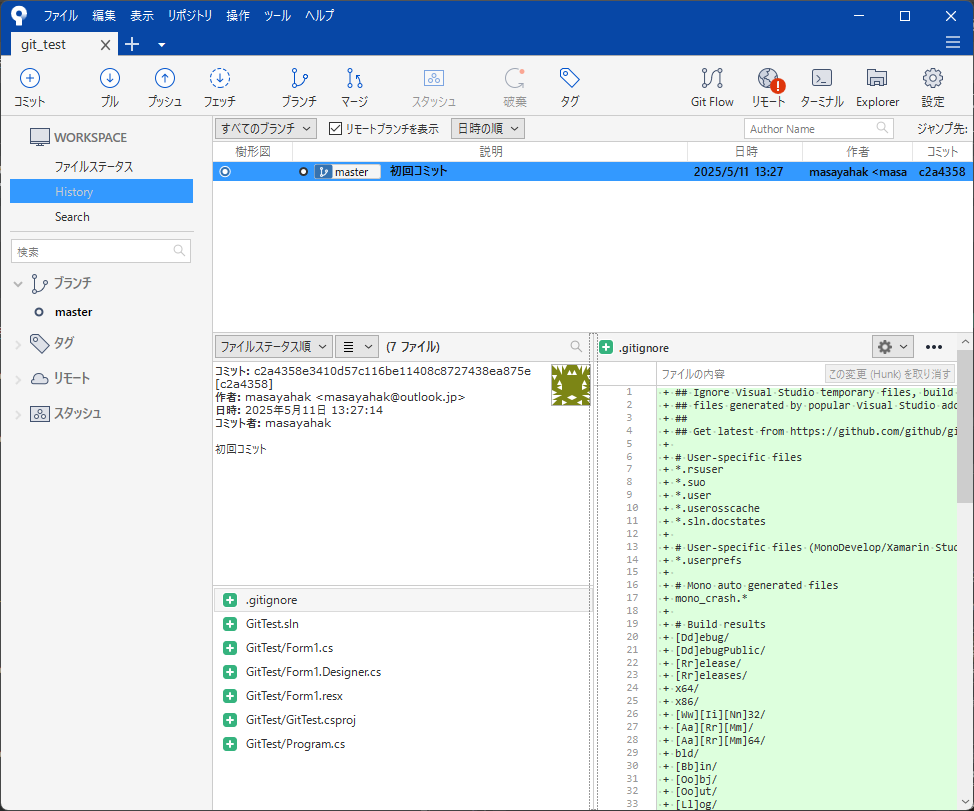Select .gitignore in the file list

pos(402,600)
